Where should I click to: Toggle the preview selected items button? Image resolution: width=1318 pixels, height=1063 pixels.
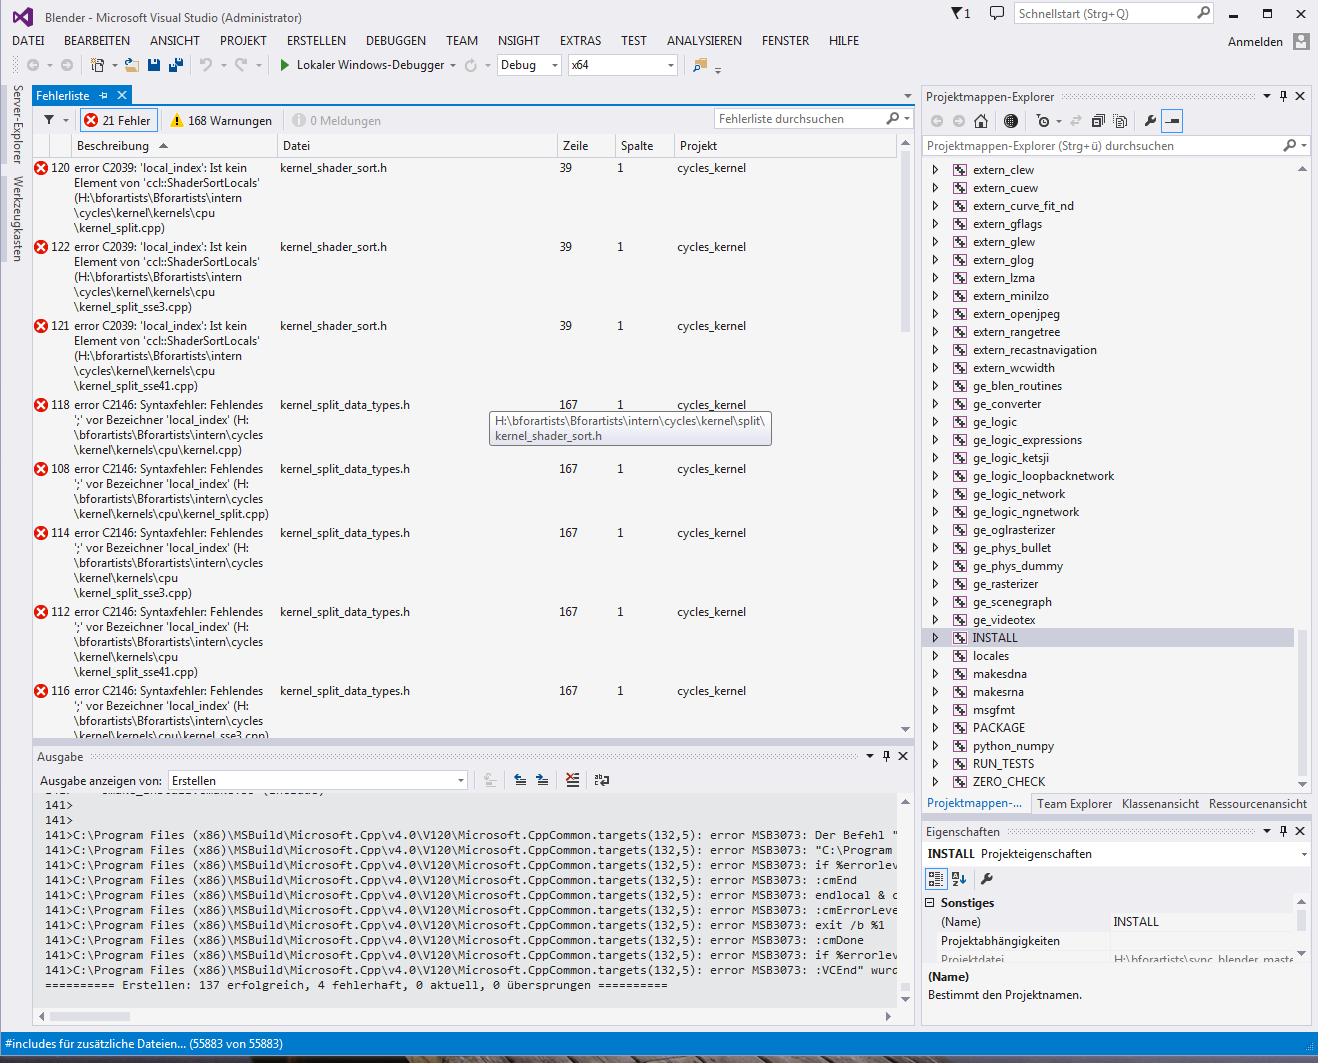[x=1173, y=121]
